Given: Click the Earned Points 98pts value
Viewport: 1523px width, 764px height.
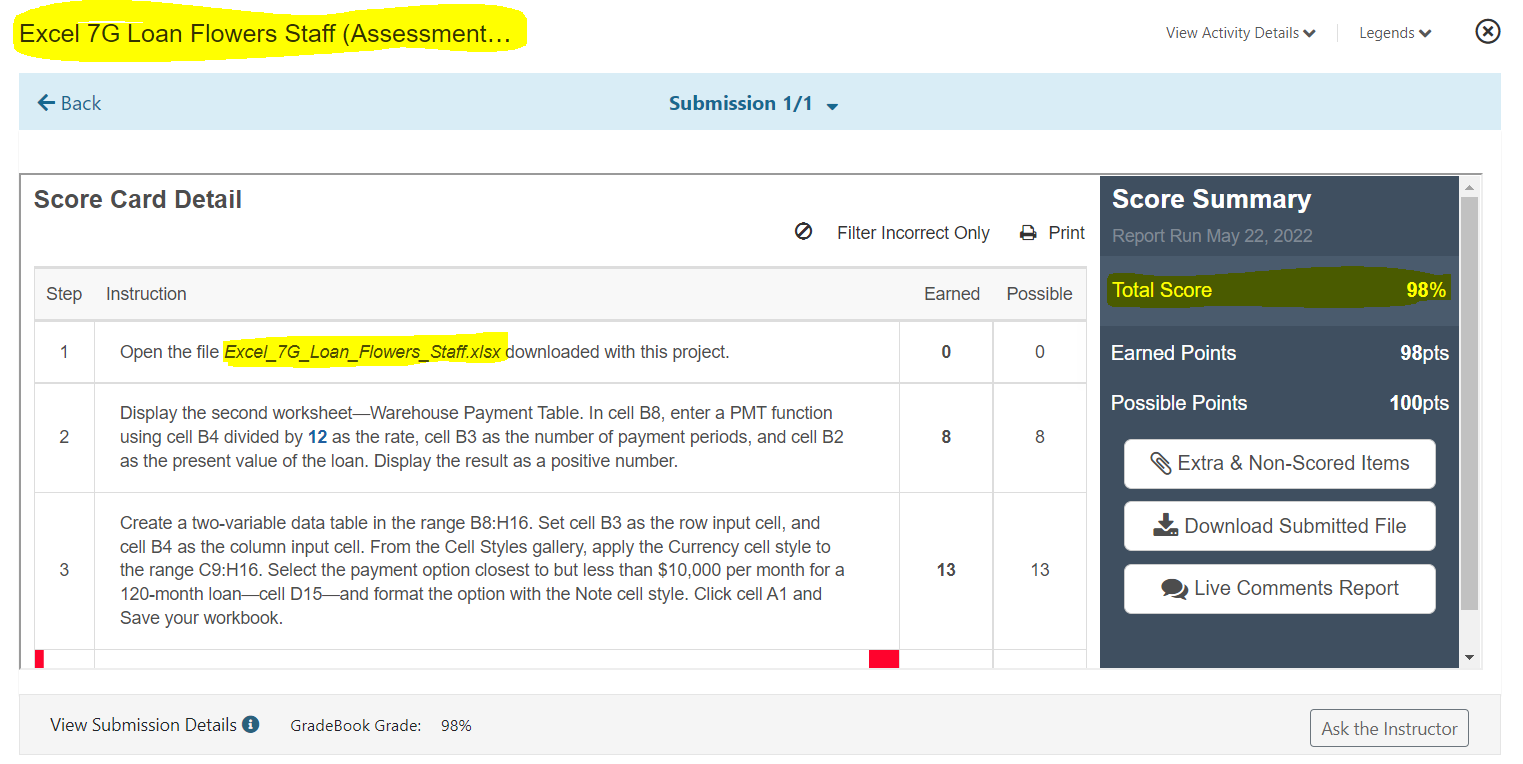Looking at the screenshot, I should point(1424,353).
